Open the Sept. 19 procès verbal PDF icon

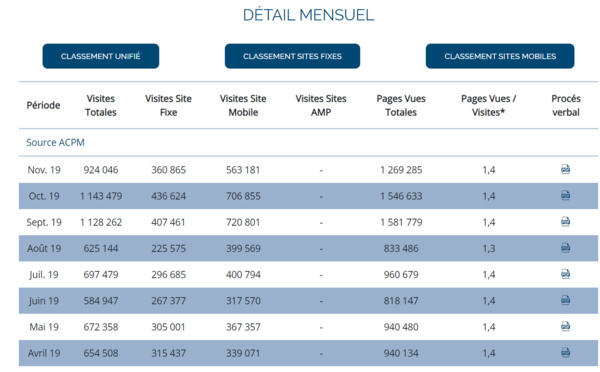(x=566, y=221)
